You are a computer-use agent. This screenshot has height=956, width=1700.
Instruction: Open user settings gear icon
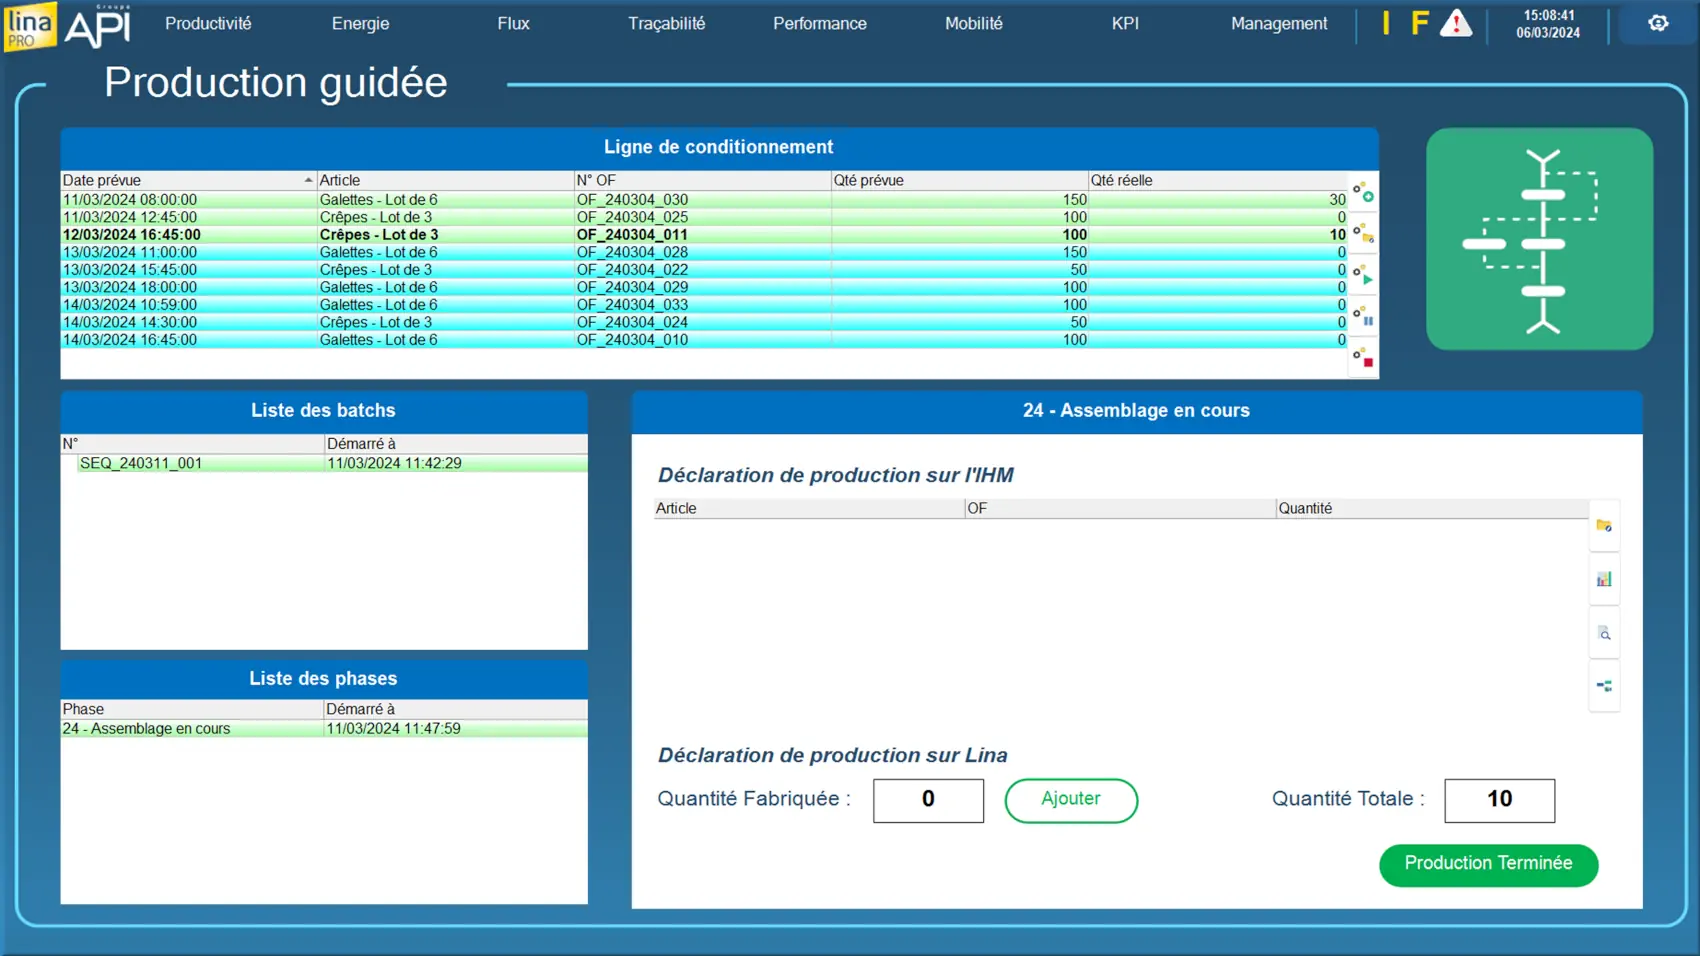pyautogui.click(x=1658, y=24)
